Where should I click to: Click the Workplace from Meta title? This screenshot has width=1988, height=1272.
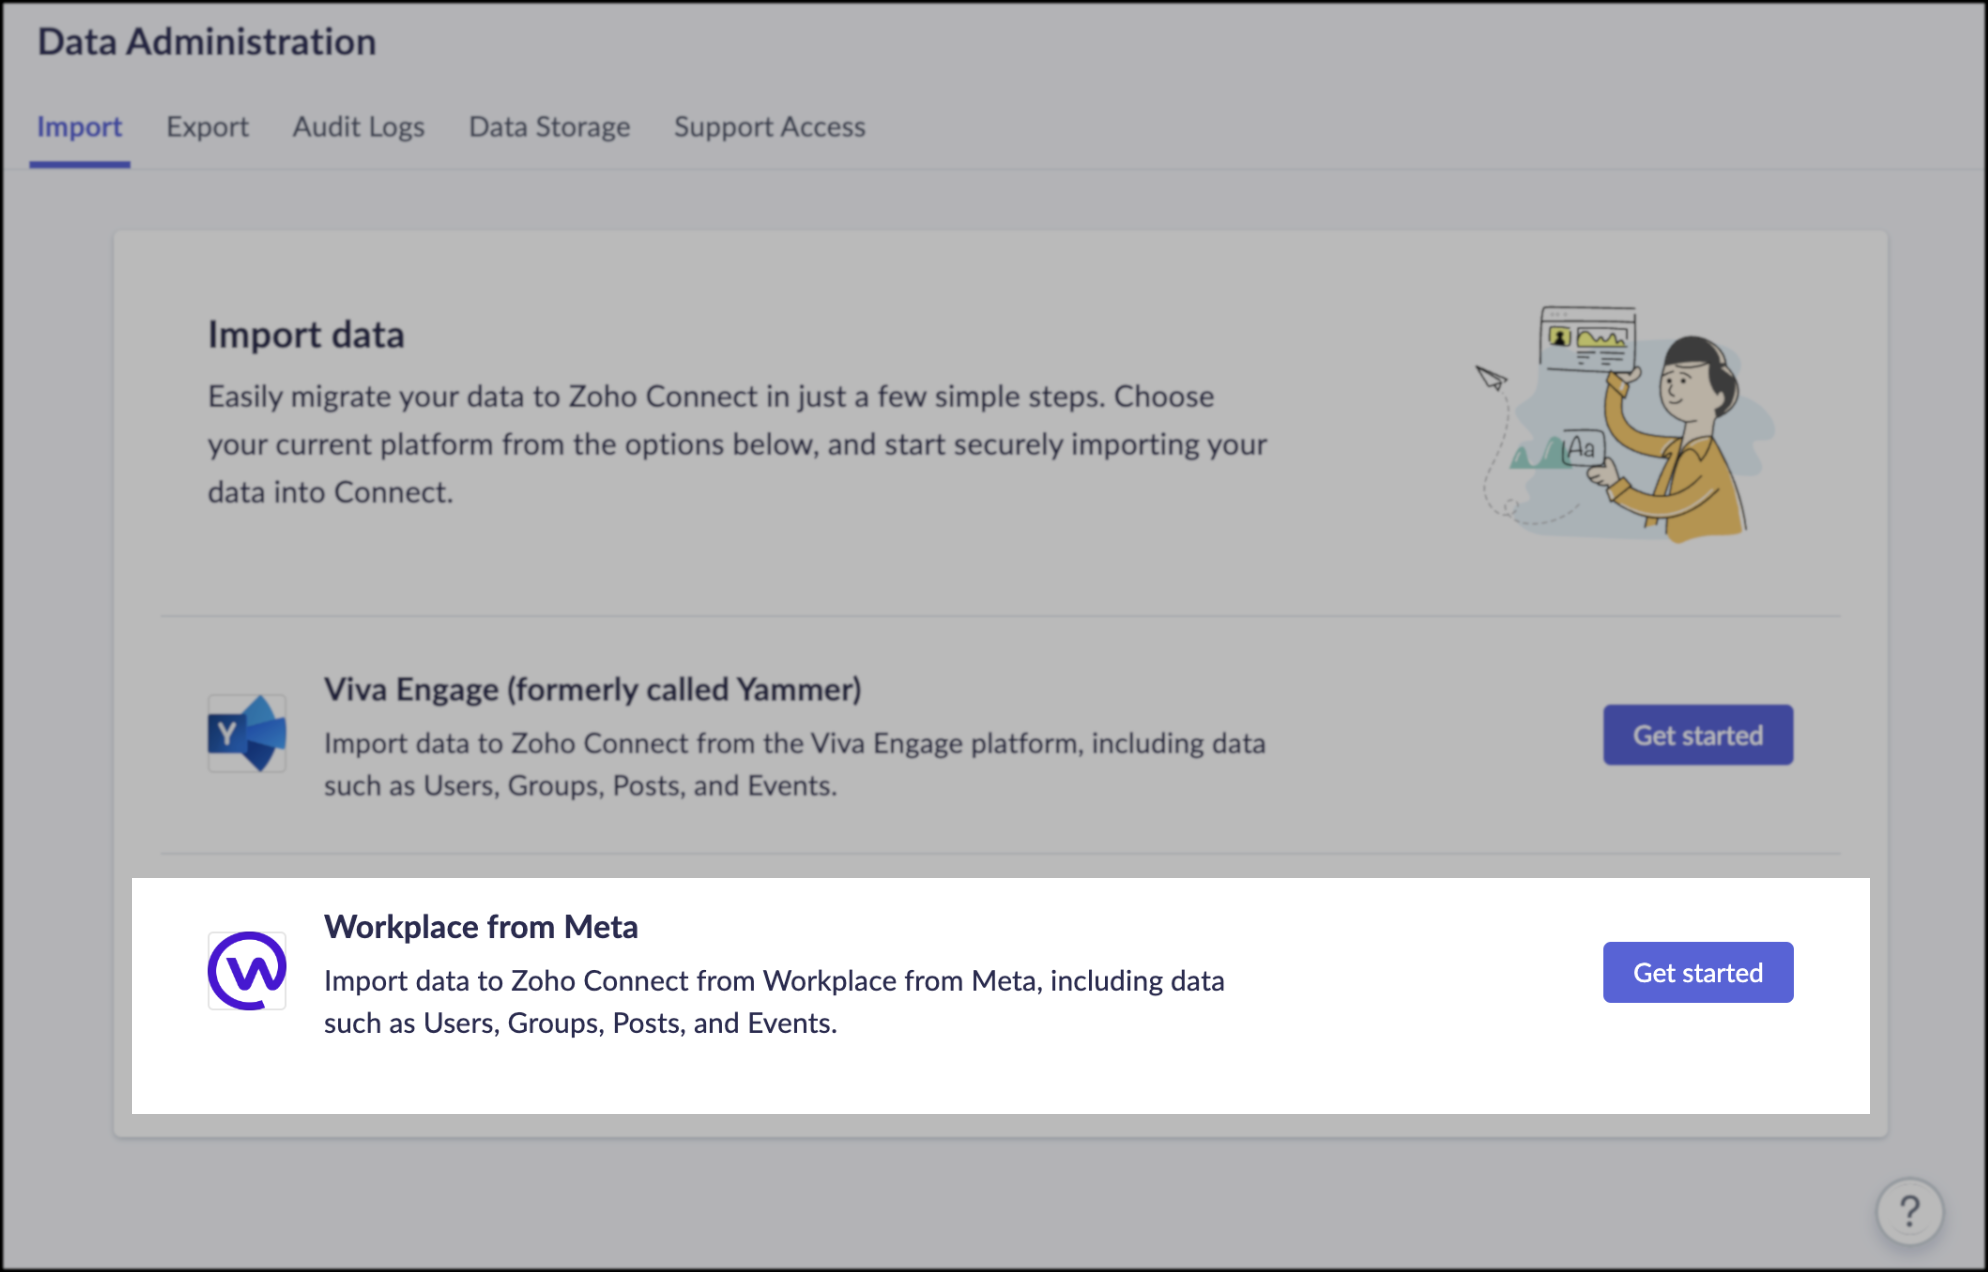(480, 927)
